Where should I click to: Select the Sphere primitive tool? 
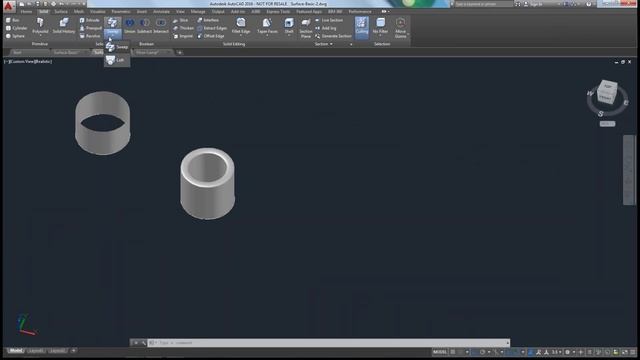click(x=16, y=36)
